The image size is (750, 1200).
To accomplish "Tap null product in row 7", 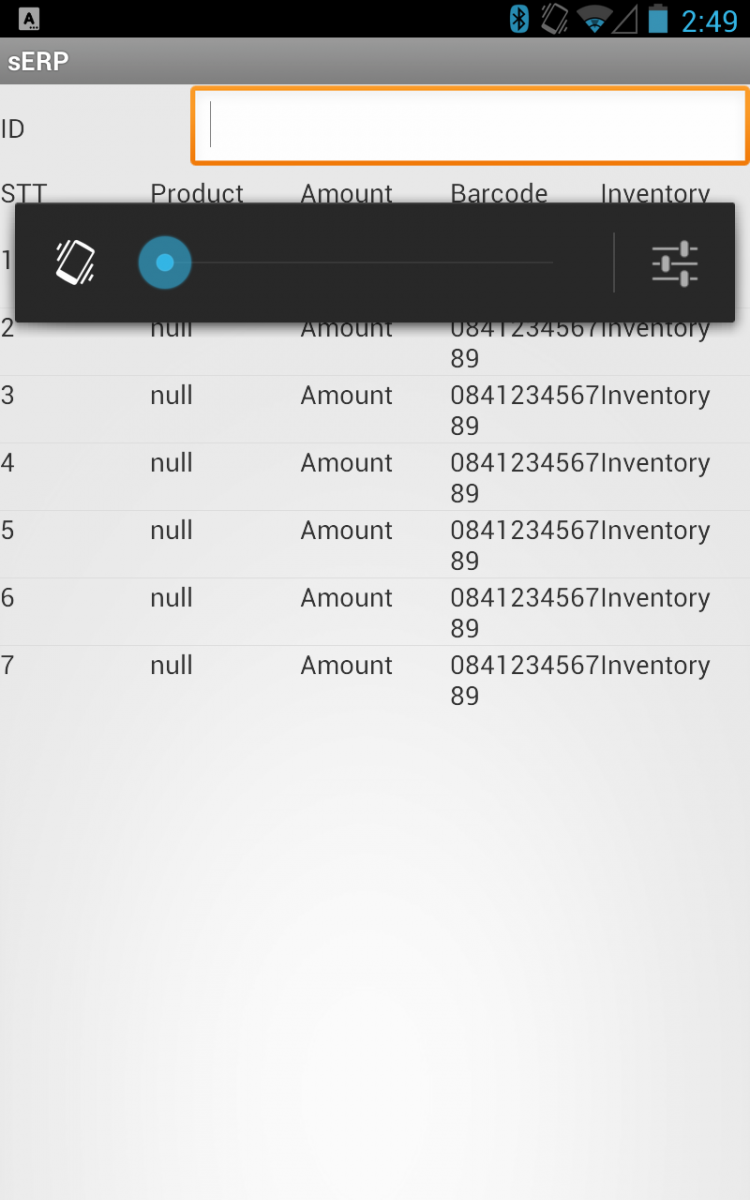I will point(171,665).
